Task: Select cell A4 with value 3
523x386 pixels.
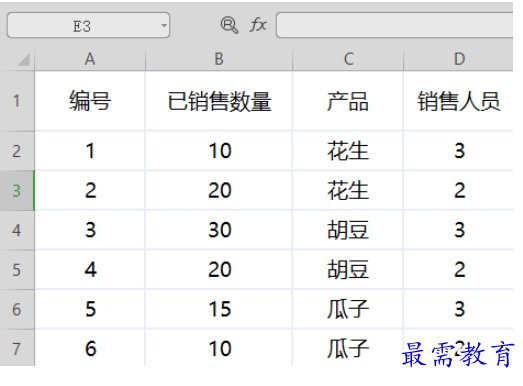Action: (x=90, y=230)
